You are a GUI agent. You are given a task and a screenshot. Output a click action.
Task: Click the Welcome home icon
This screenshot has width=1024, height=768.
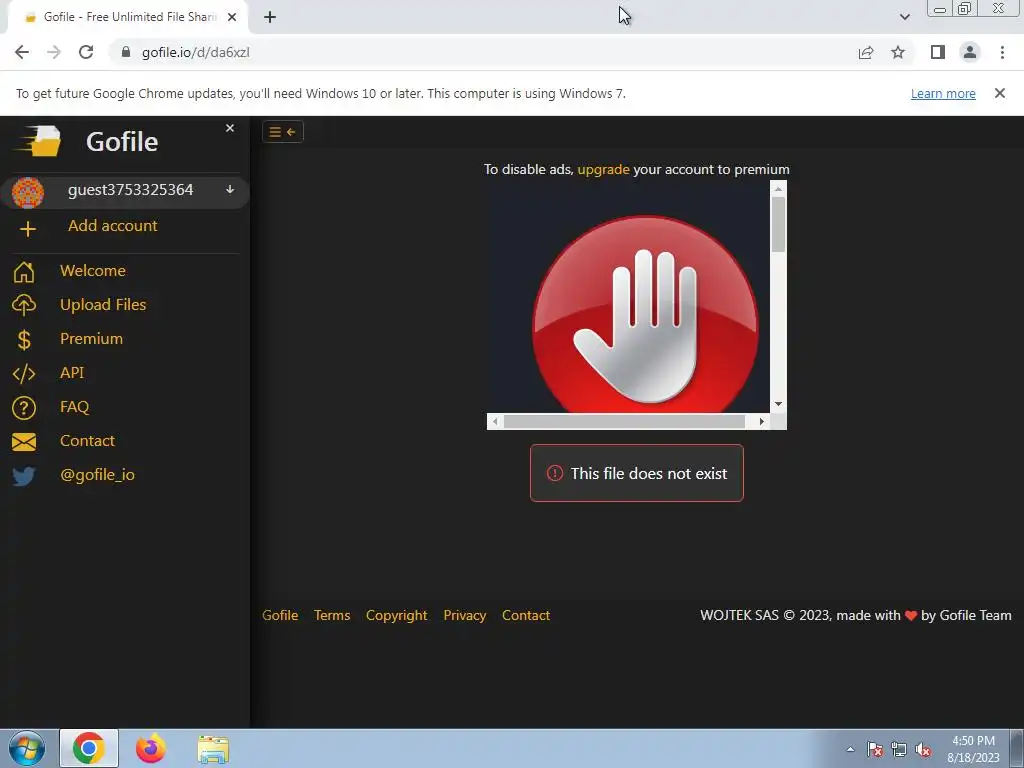24,272
